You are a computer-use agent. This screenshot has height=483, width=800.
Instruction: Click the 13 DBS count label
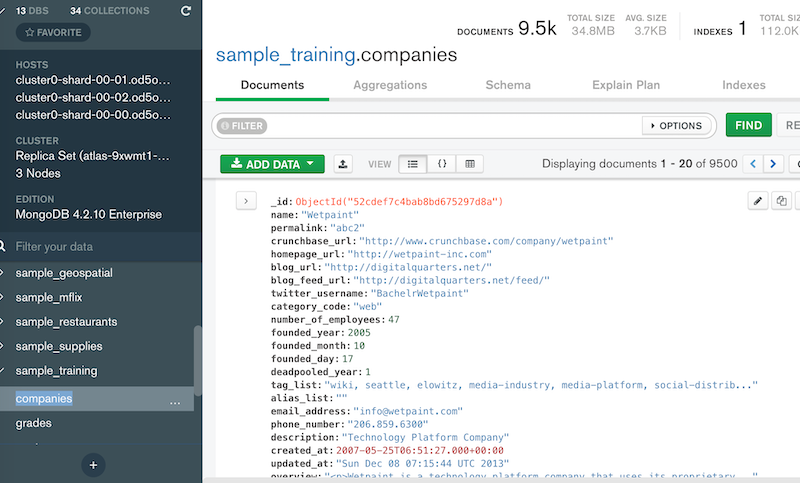pos(32,11)
